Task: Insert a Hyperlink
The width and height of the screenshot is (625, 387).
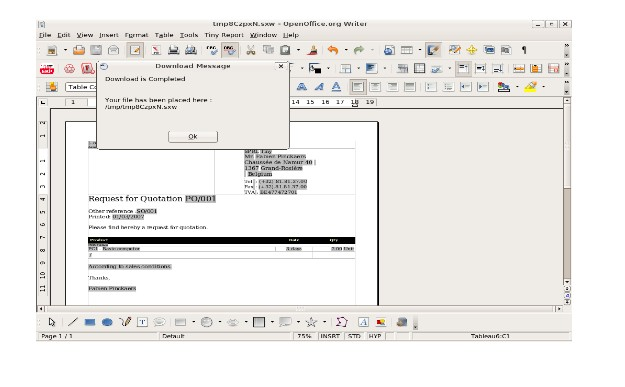Action: (x=389, y=50)
